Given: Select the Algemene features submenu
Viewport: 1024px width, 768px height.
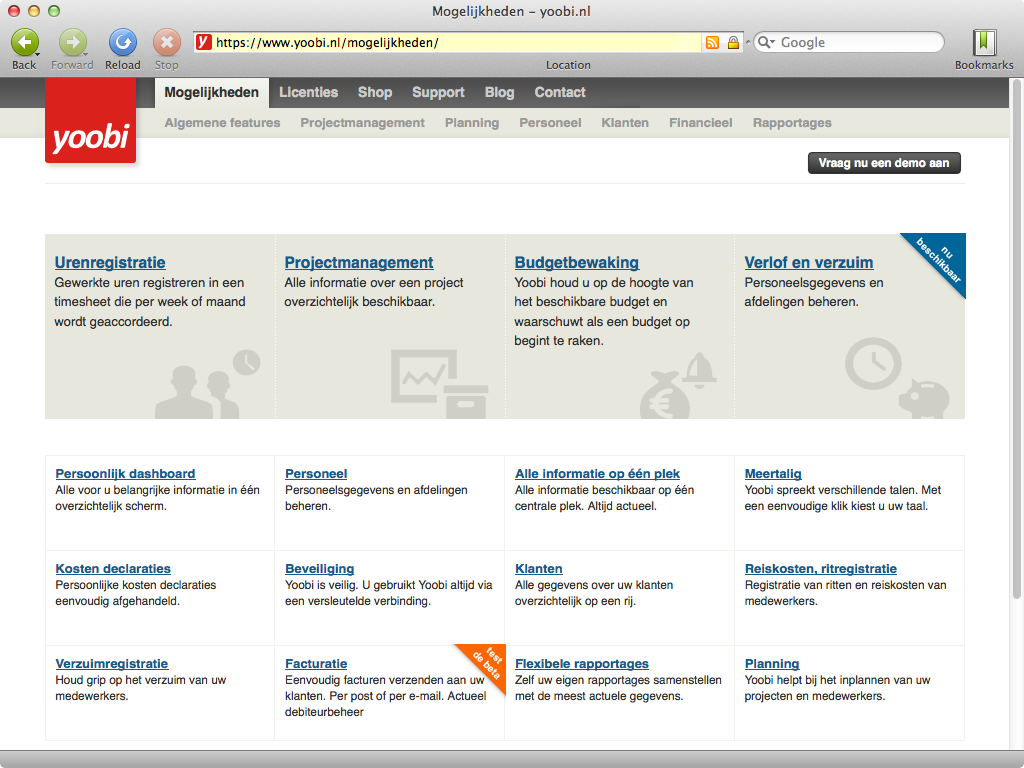Looking at the screenshot, I should click(222, 123).
